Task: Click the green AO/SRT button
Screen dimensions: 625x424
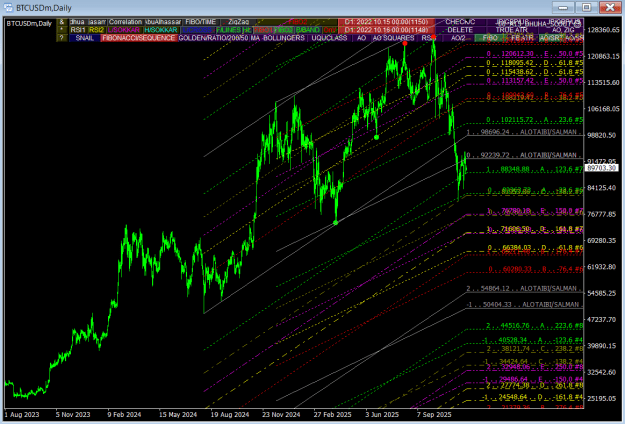Action: [550, 38]
